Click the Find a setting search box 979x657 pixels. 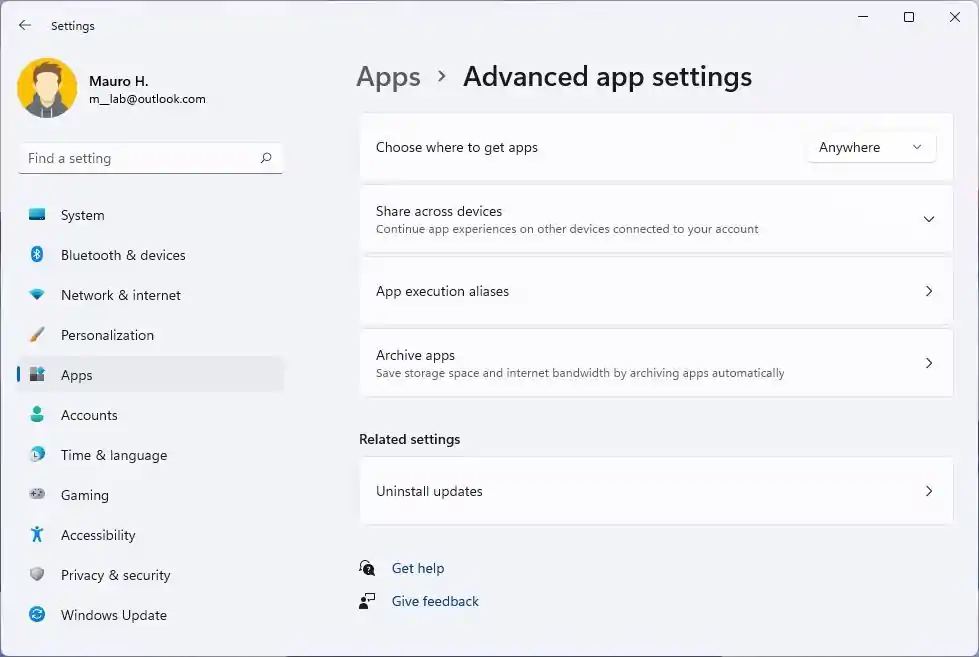[x=140, y=158]
